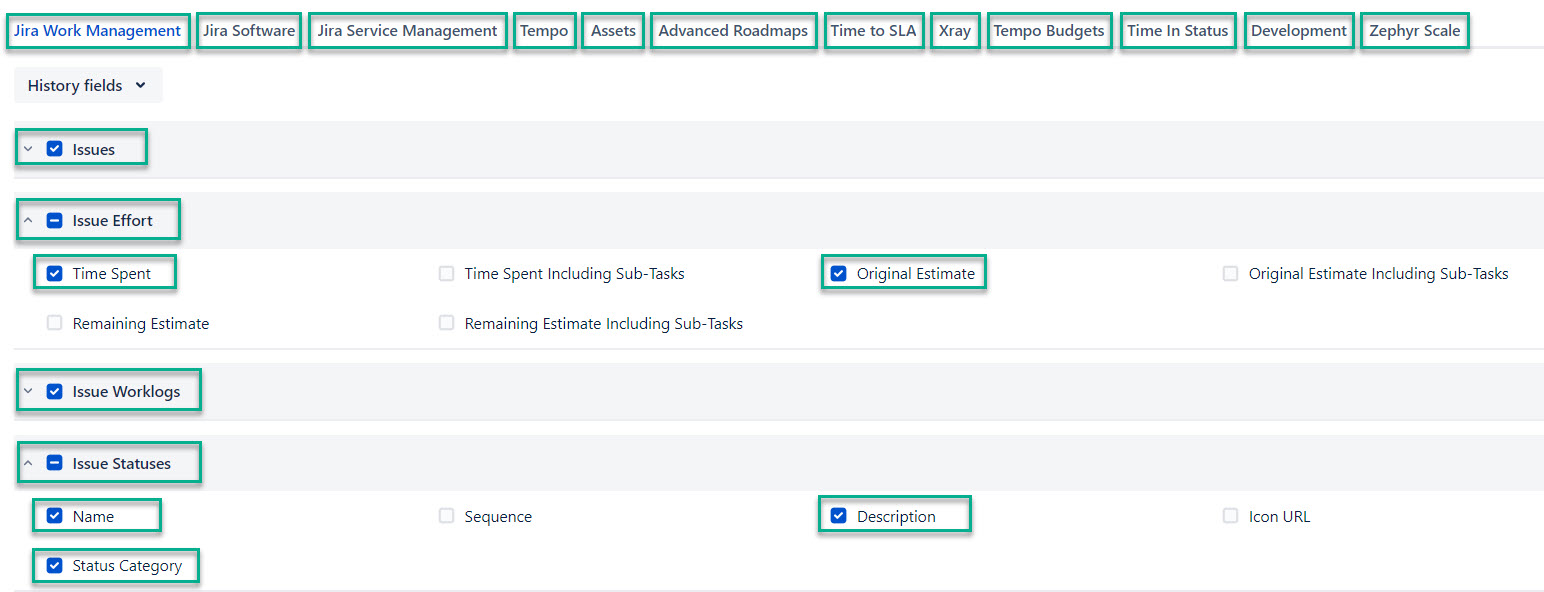This screenshot has height=592, width=1544.
Task: Enable Time Spent Including Sub-Tasks checkbox
Action: pyautogui.click(x=447, y=274)
